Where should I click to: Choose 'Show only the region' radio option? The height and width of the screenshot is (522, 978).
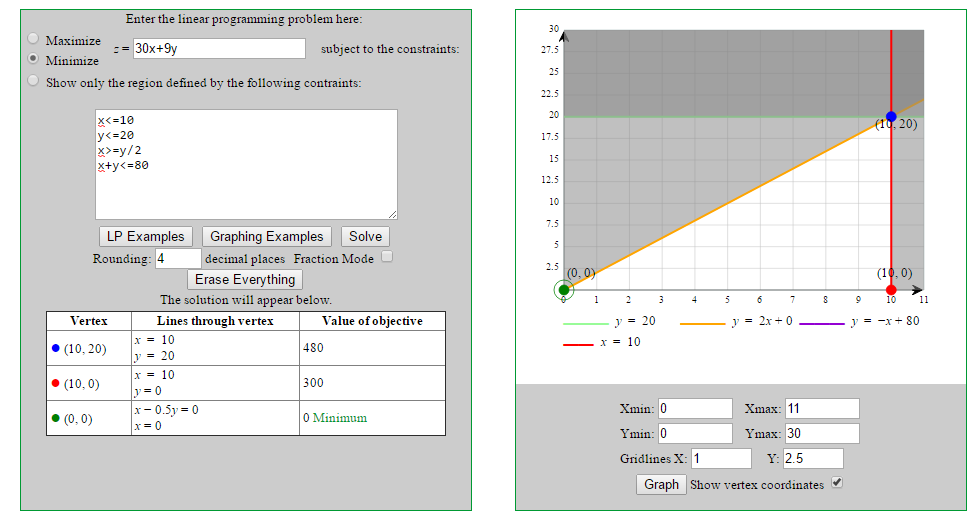(33, 81)
